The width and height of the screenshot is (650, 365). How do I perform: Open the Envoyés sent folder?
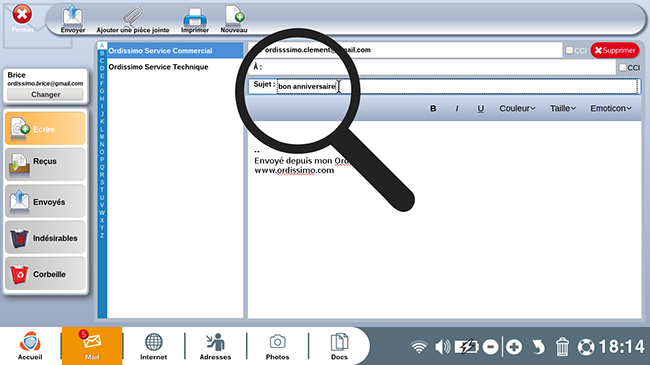[45, 201]
